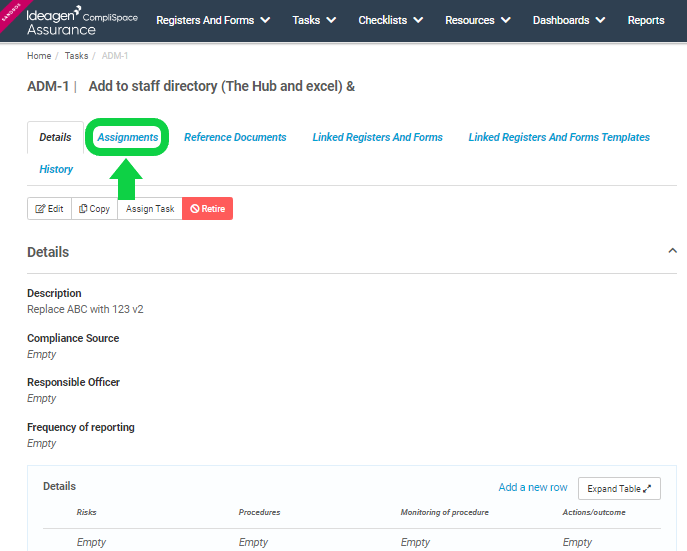Open the Resources dropdown
The image size is (687, 551).
pyautogui.click(x=478, y=21)
